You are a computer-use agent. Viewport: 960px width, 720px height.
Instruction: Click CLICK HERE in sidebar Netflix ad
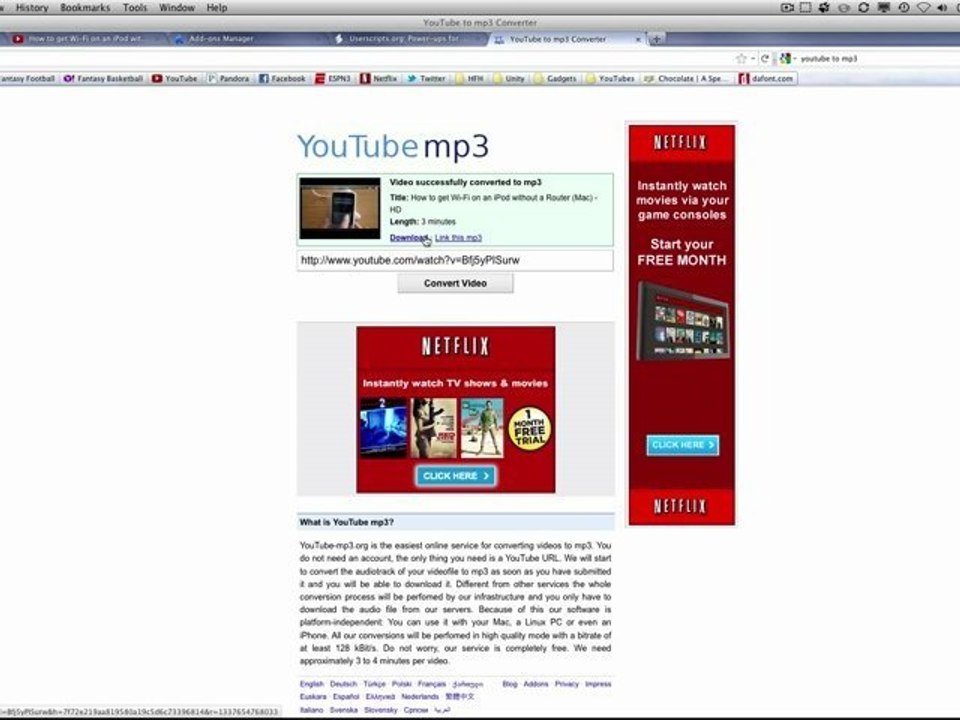683,445
